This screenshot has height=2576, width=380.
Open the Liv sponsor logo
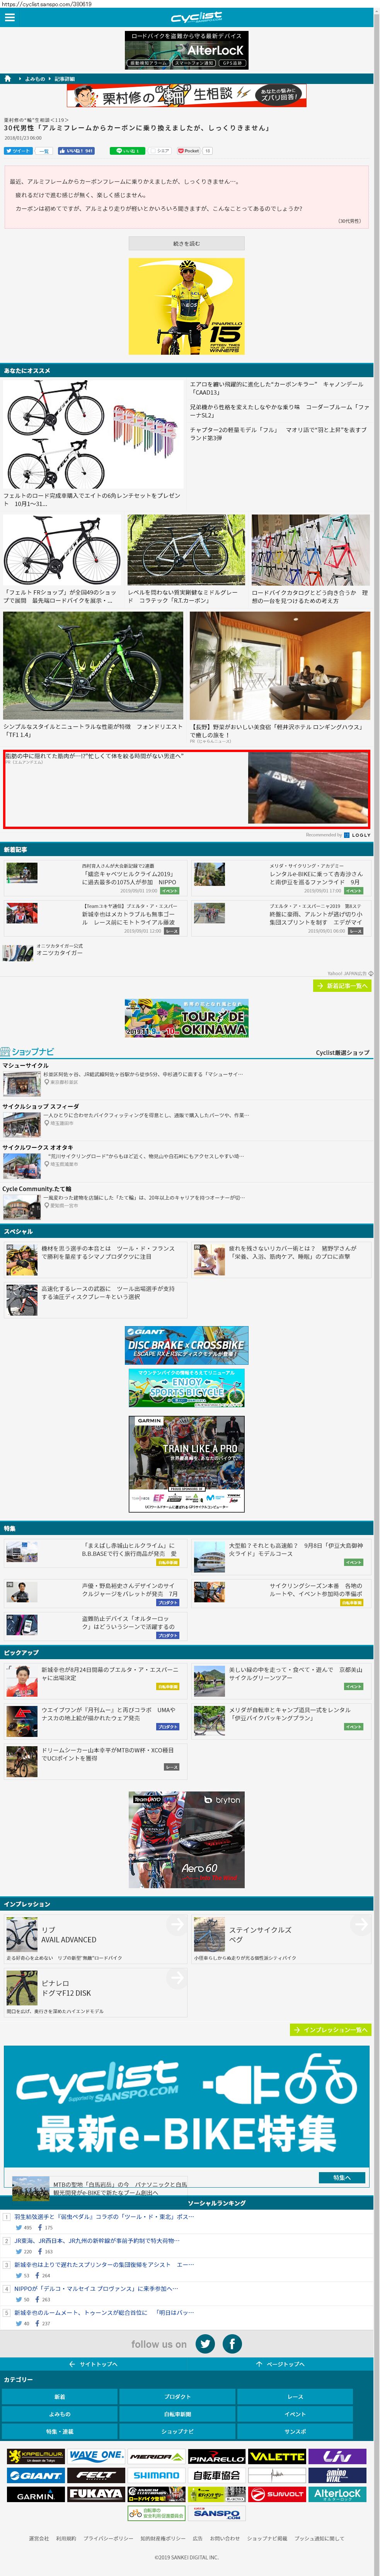click(337, 2456)
